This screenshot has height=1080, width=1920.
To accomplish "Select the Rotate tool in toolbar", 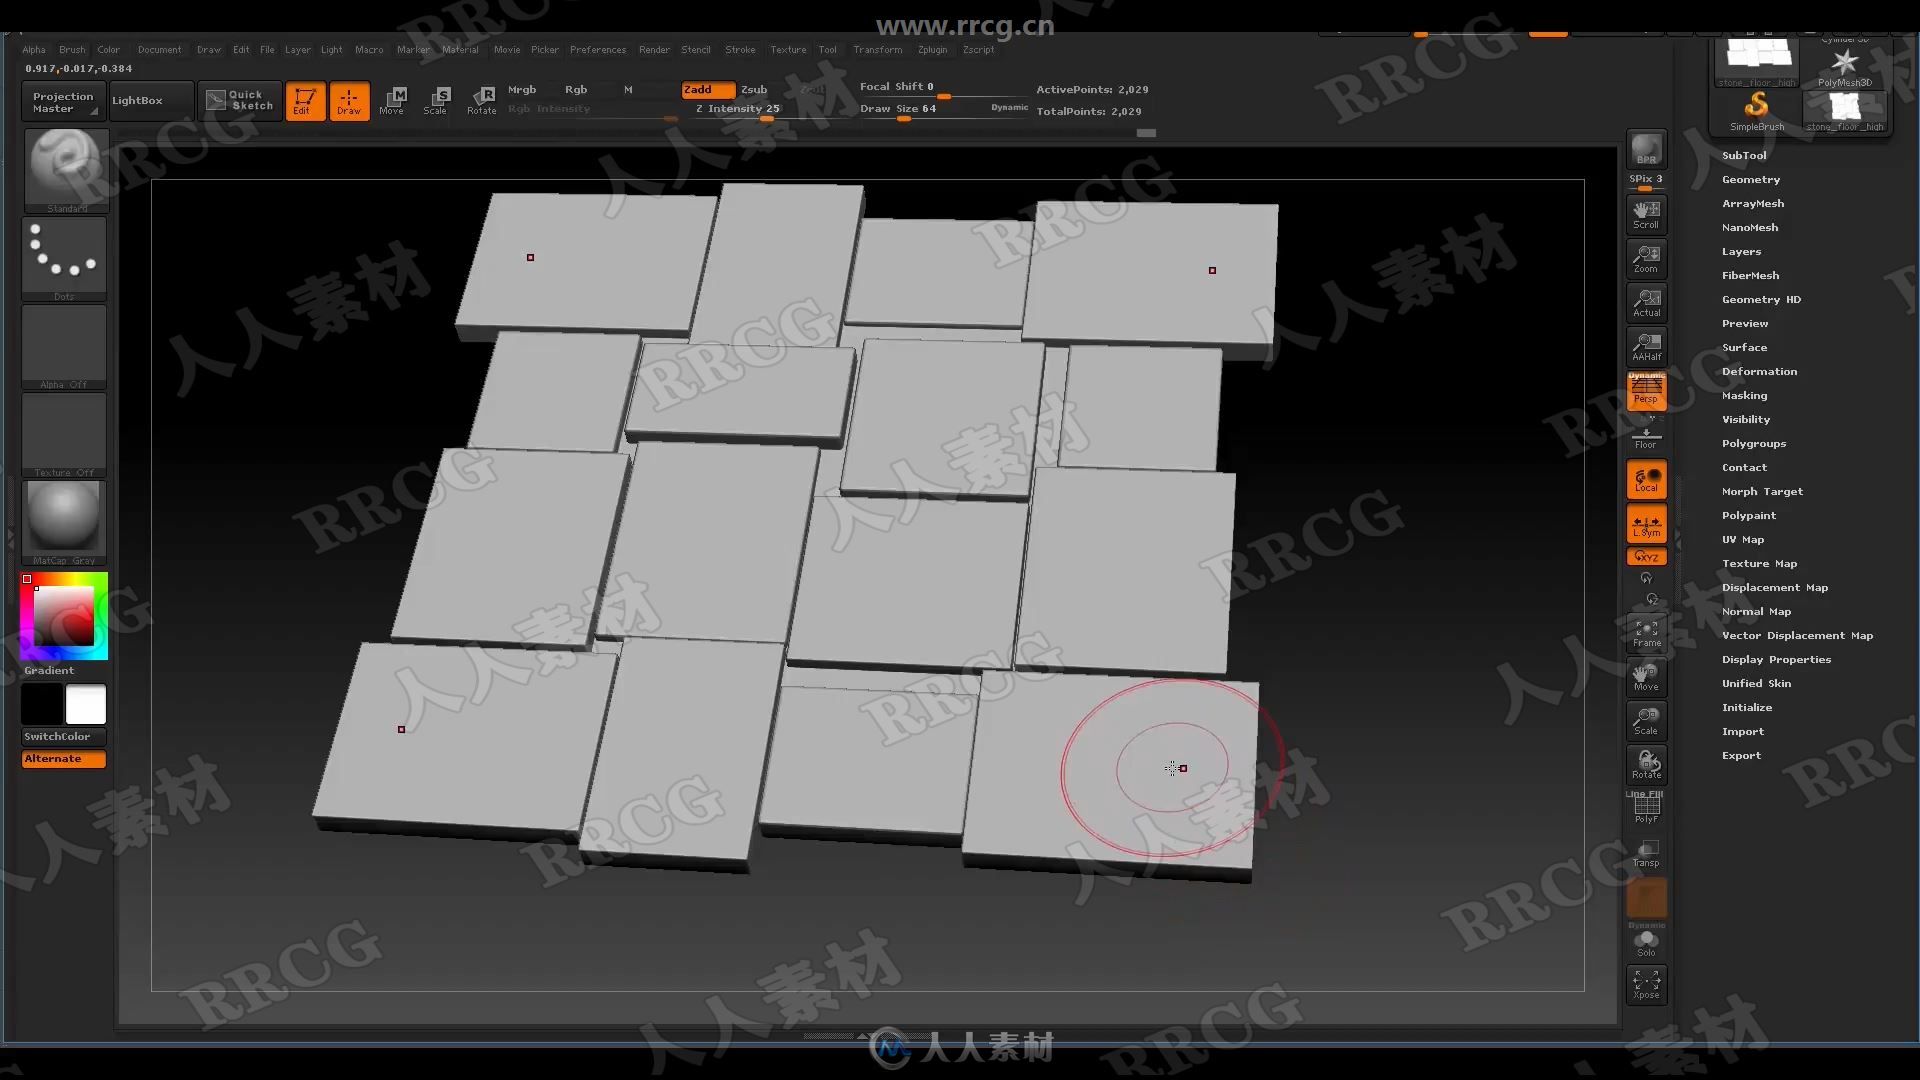I will 481,99.
